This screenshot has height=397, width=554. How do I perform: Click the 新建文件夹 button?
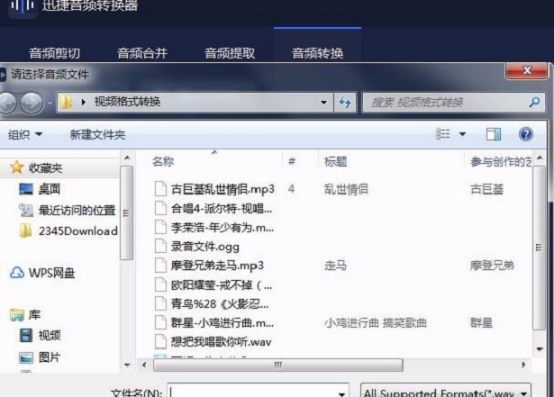pyautogui.click(x=98, y=135)
